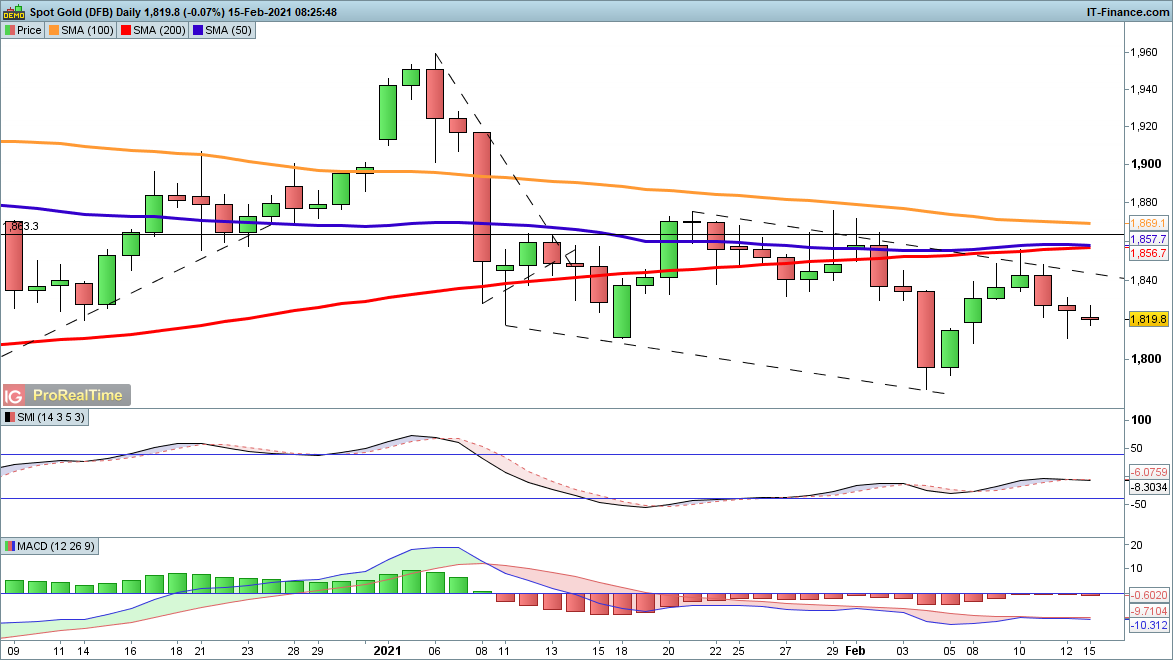
Task: Open the SMA (200) indicator settings label
Action: [158, 30]
